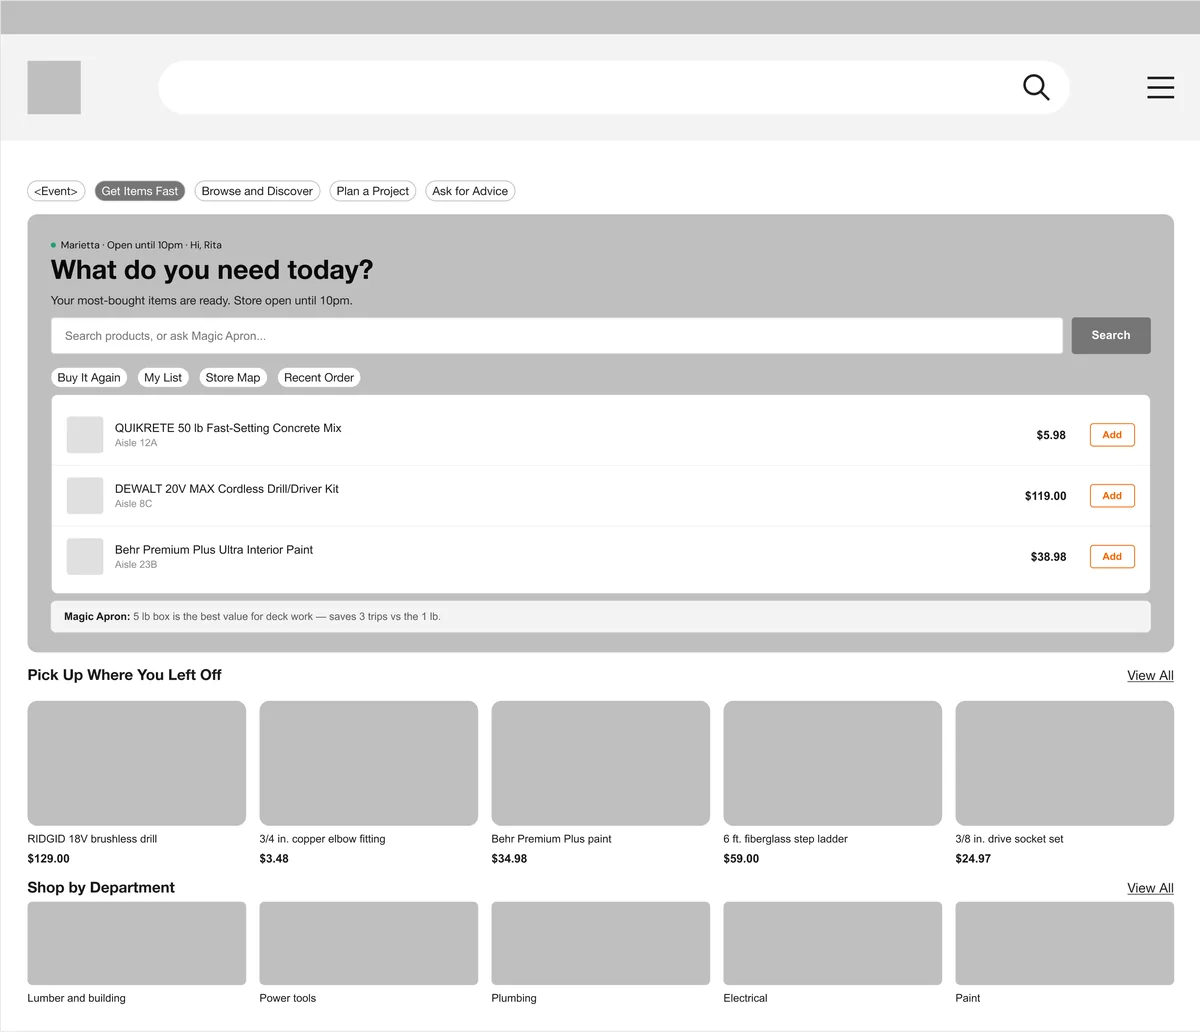Select the <Event> tab pill
1200x1032 pixels.
(x=56, y=191)
